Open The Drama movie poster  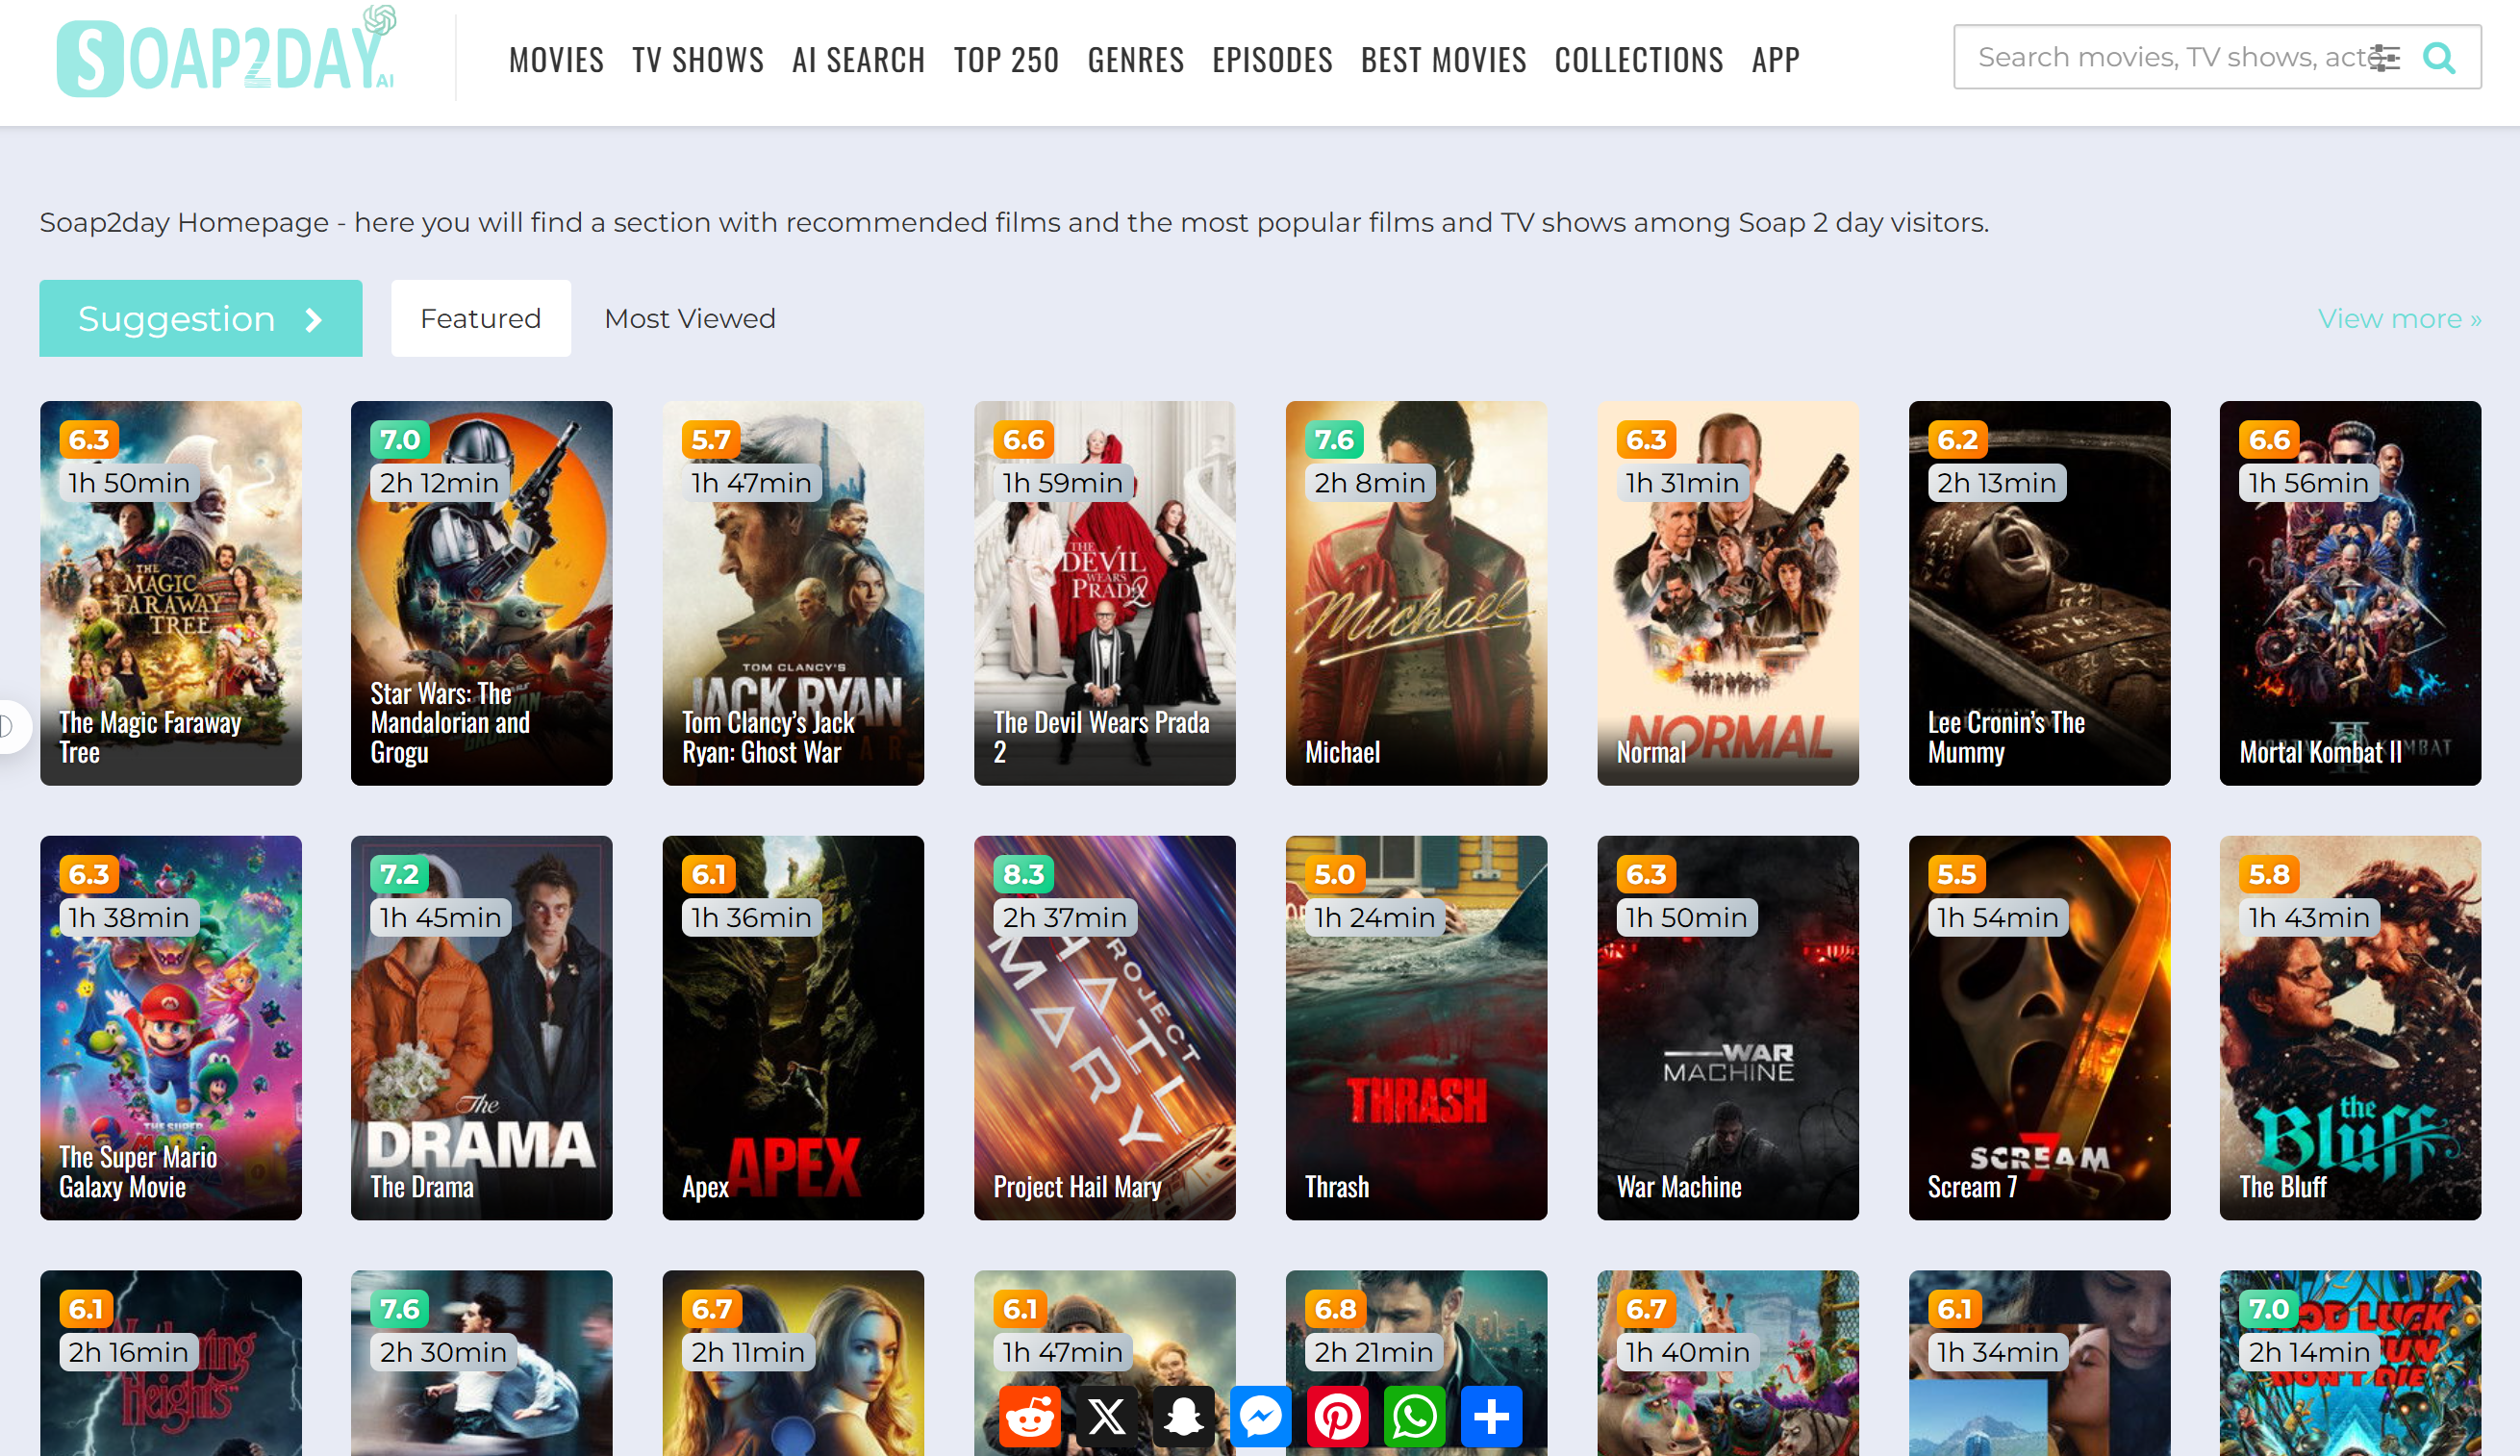point(482,1028)
